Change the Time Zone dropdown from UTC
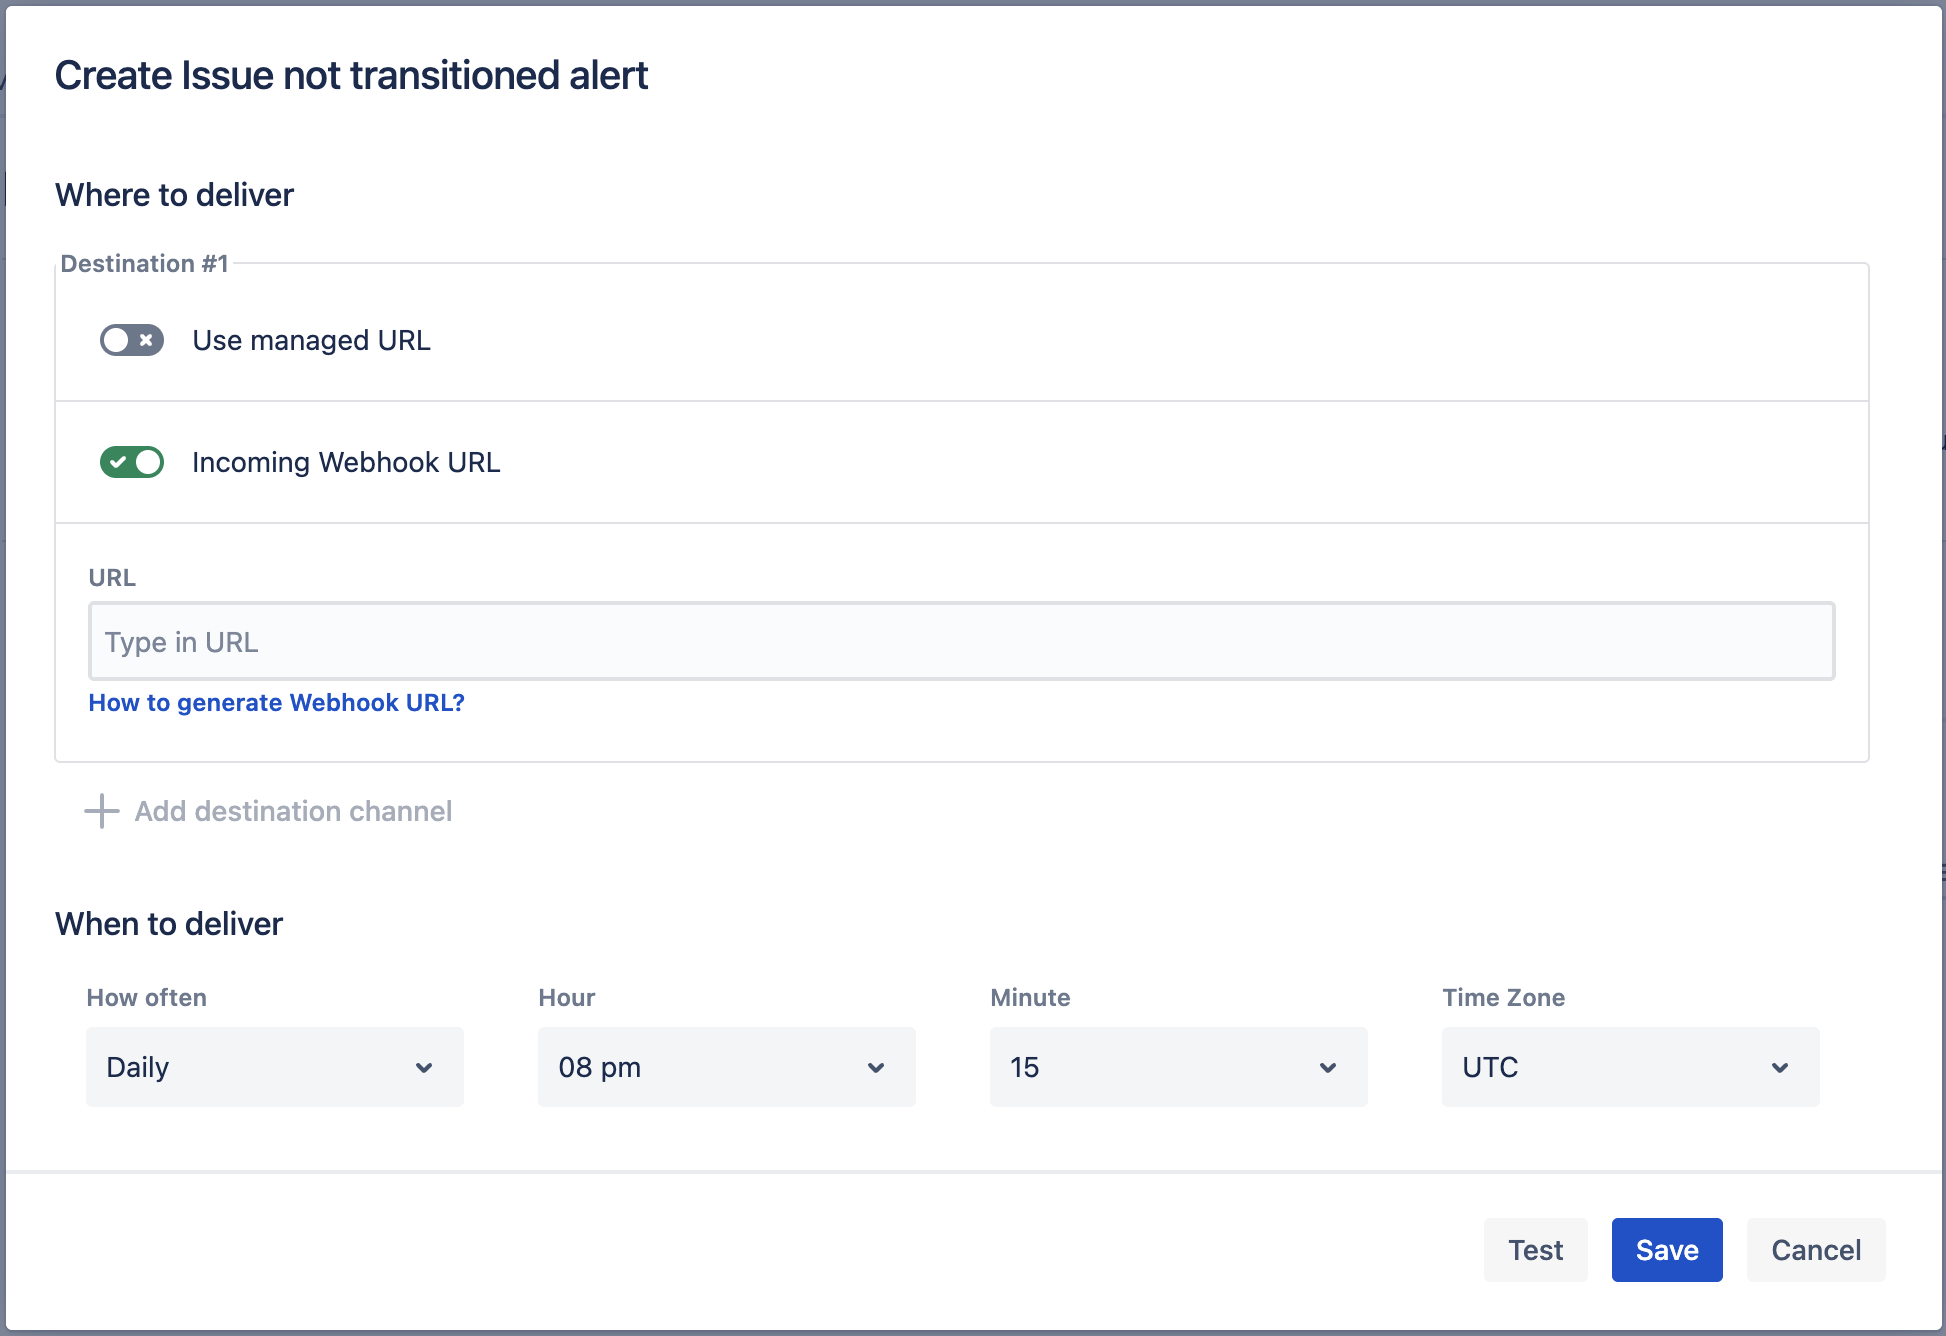The image size is (1946, 1336). point(1630,1067)
